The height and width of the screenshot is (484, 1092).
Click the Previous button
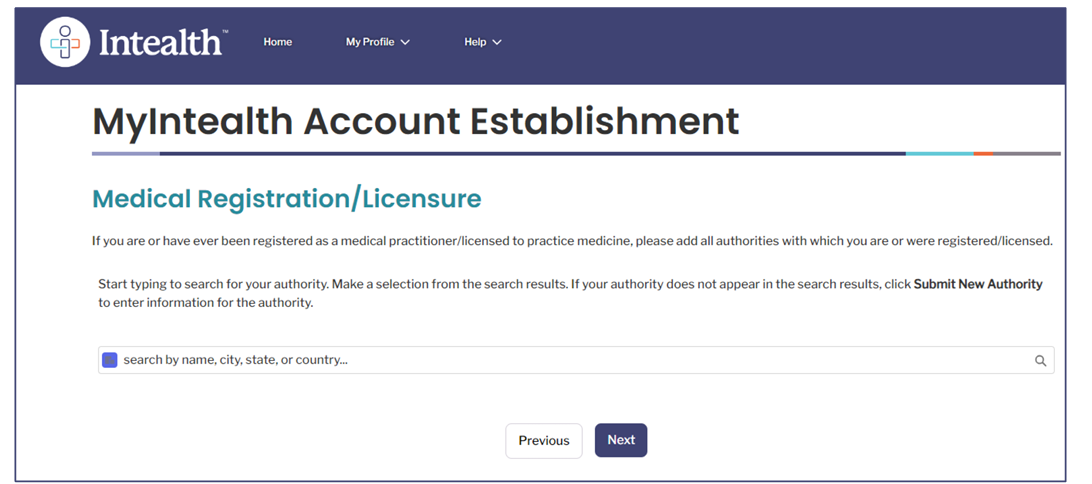(544, 441)
